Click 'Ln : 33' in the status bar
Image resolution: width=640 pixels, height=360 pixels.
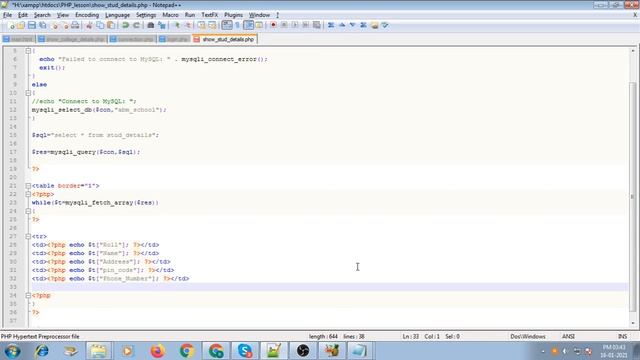pyautogui.click(x=411, y=336)
